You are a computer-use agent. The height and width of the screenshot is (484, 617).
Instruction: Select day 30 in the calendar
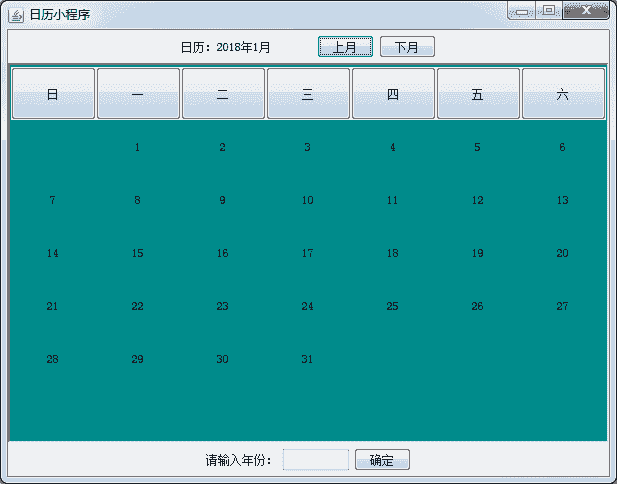coord(222,359)
